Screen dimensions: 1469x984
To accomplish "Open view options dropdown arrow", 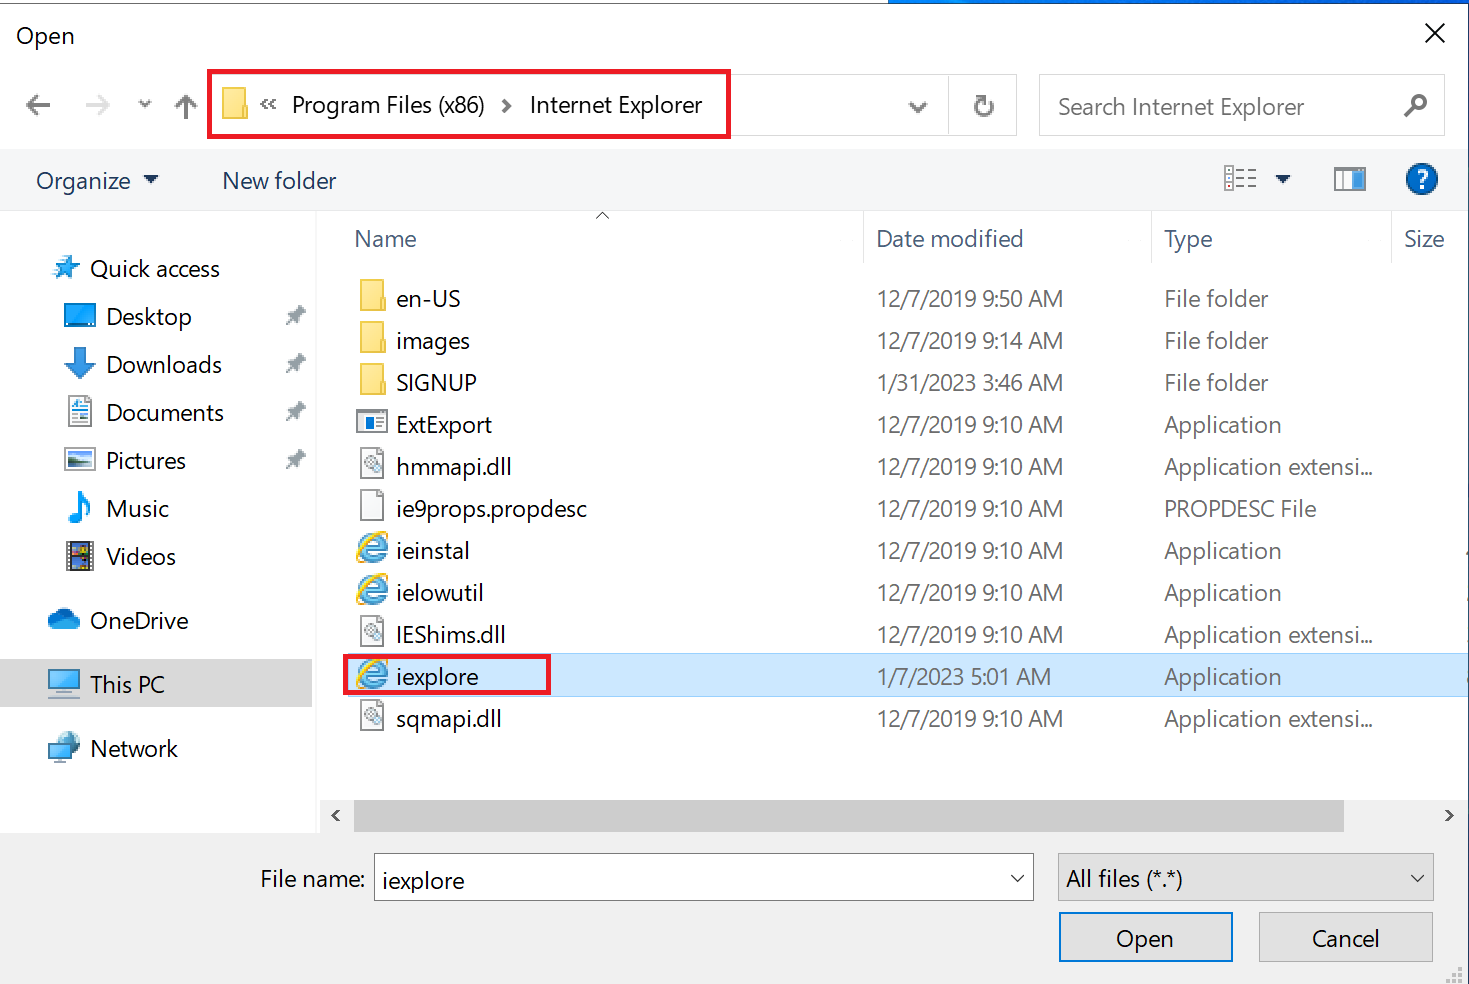I will [1283, 180].
